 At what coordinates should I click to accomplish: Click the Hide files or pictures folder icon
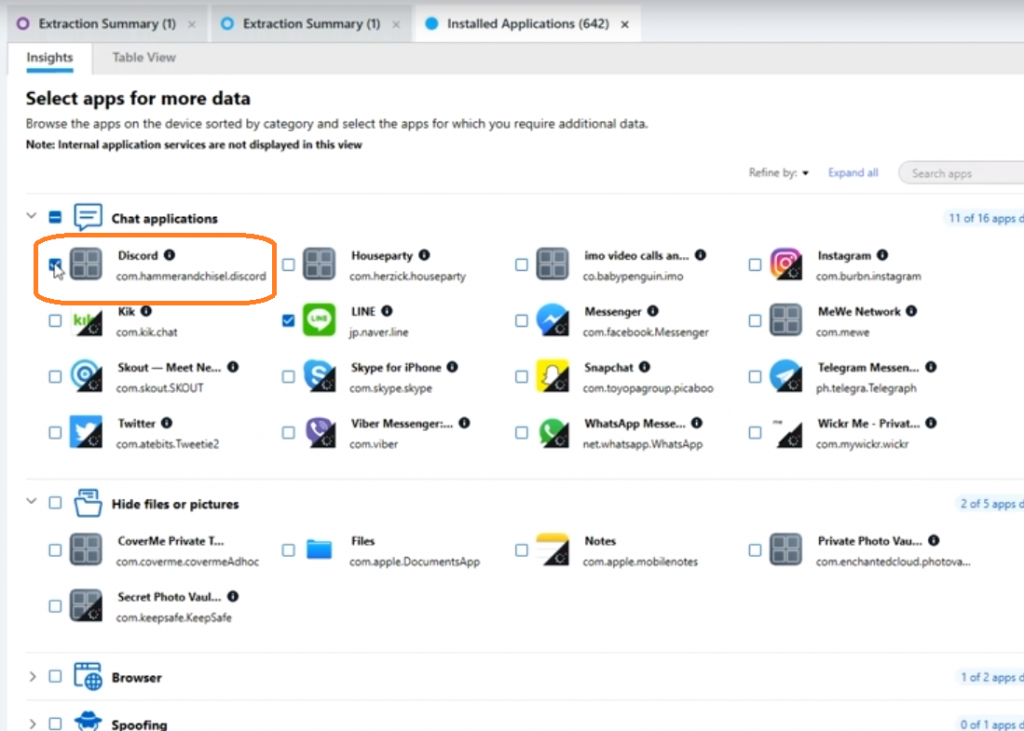click(x=88, y=503)
